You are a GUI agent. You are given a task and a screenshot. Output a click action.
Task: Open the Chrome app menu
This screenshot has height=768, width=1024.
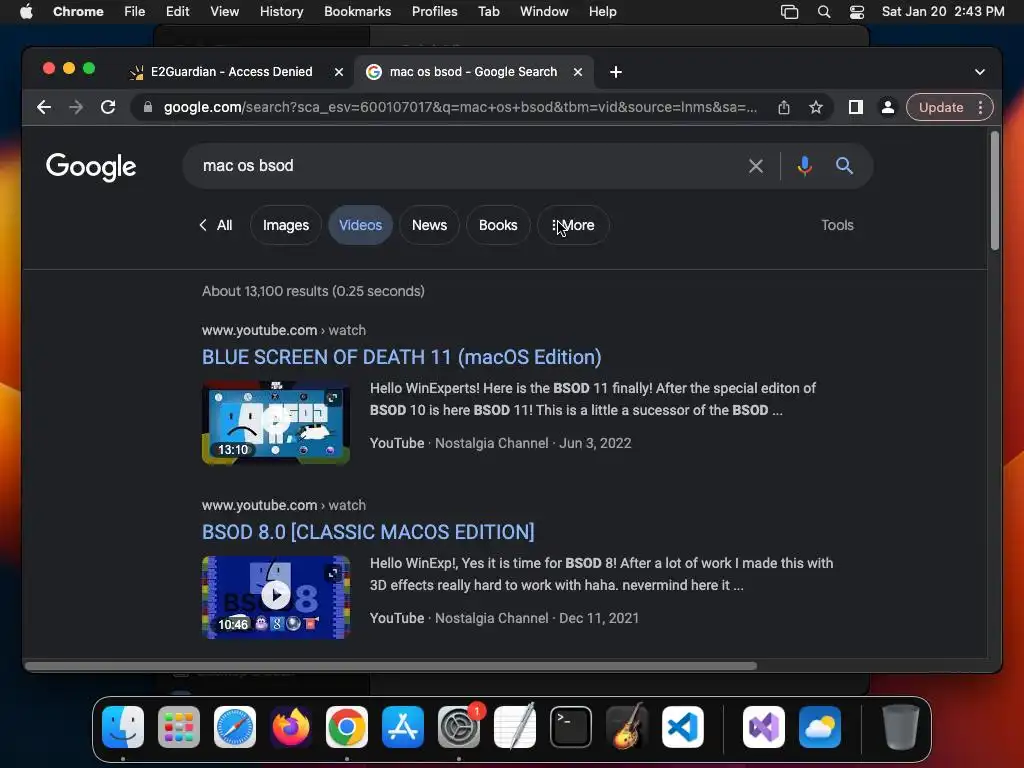[78, 12]
